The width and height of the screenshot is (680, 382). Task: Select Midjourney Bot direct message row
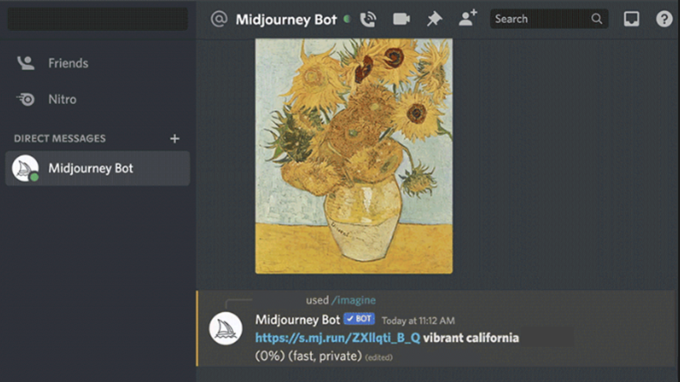98,168
